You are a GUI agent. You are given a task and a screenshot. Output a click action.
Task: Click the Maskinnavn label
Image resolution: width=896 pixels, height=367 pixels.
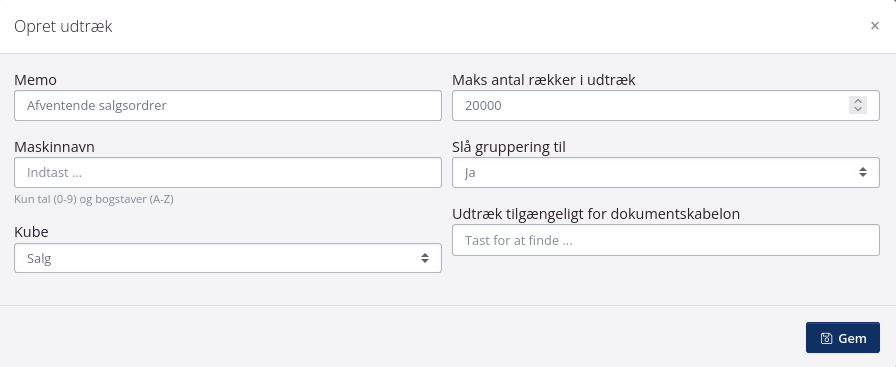(x=54, y=147)
